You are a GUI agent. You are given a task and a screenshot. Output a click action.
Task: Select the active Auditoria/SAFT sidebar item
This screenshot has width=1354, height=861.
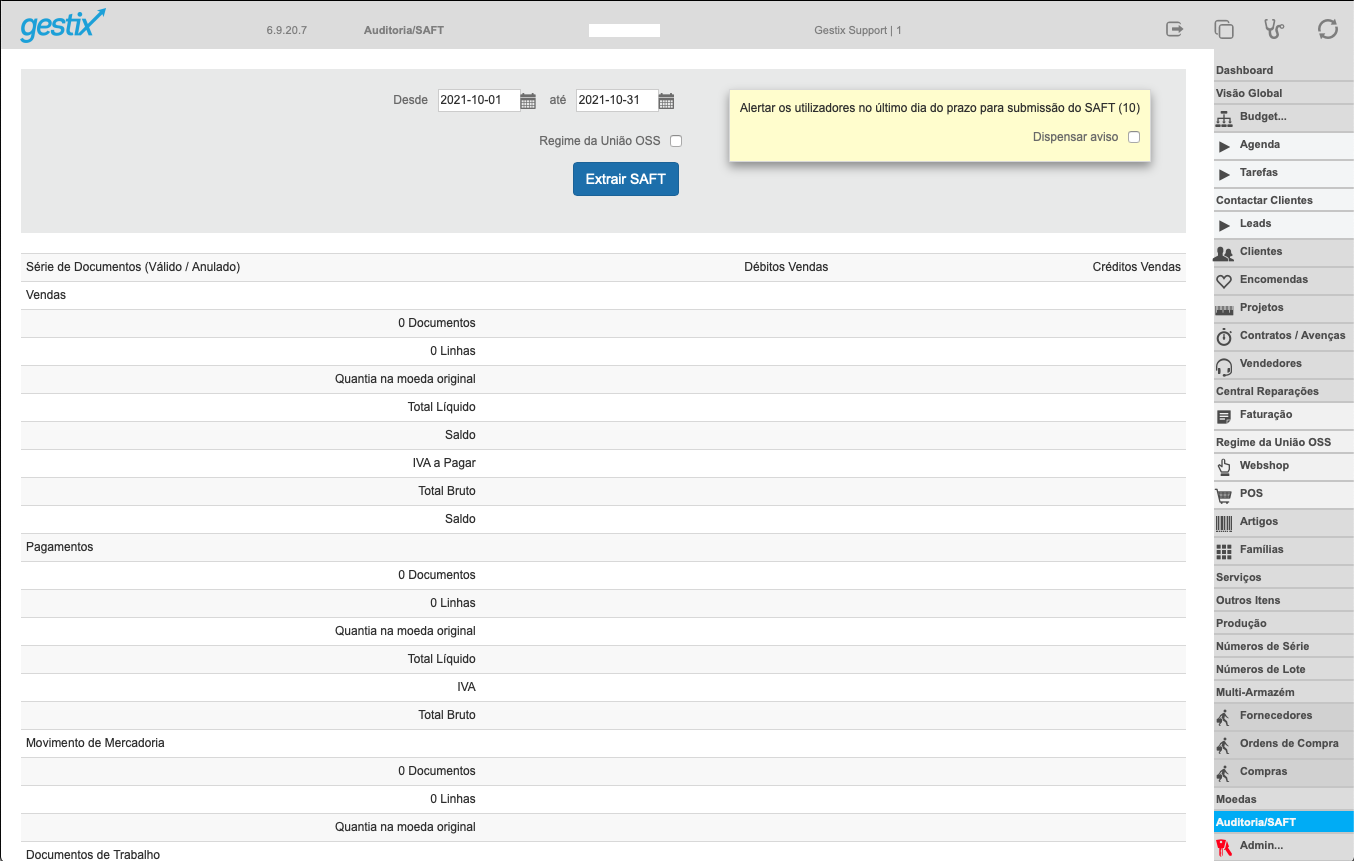pyautogui.click(x=1283, y=822)
